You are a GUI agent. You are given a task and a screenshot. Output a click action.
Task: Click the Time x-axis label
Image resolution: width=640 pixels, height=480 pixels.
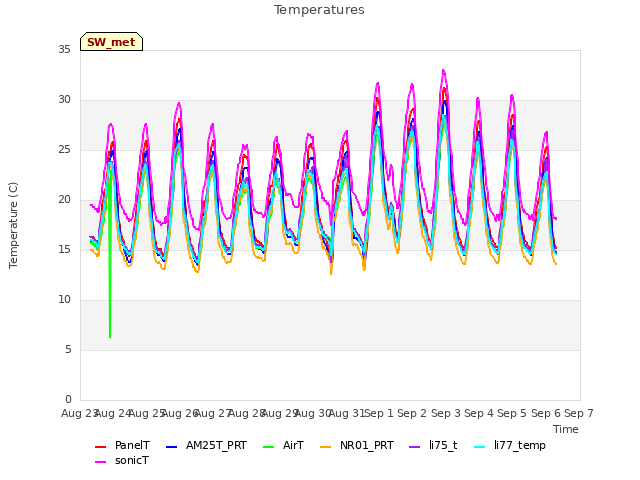tap(566, 429)
